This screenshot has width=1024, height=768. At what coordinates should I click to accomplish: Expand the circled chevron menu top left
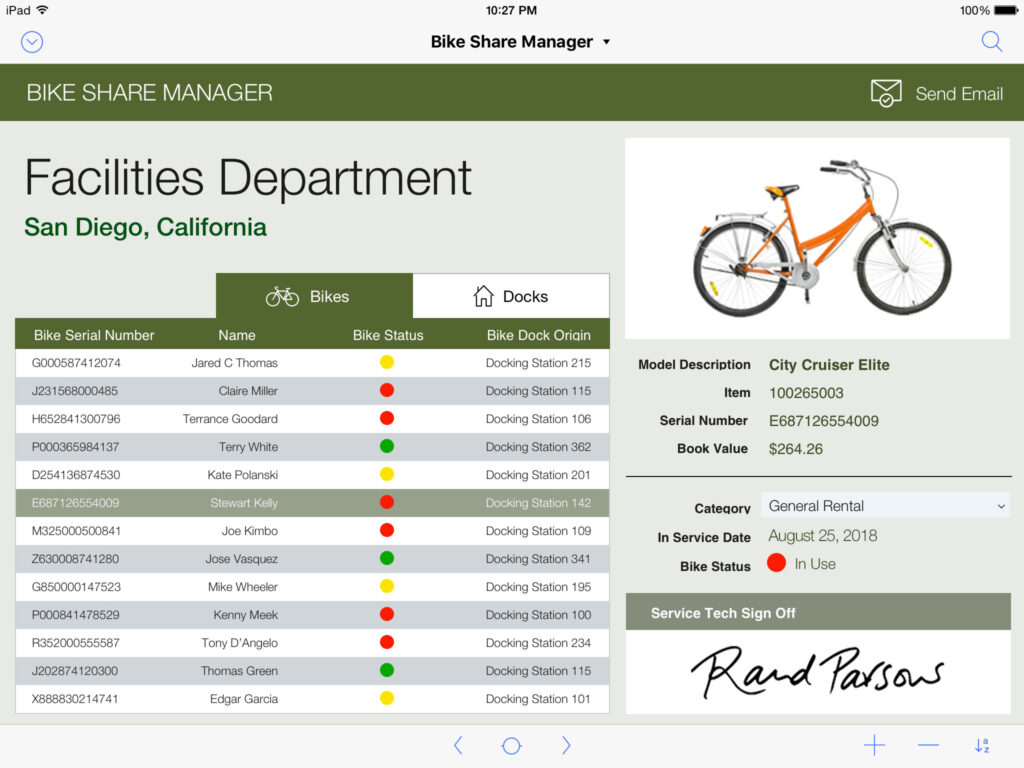31,41
